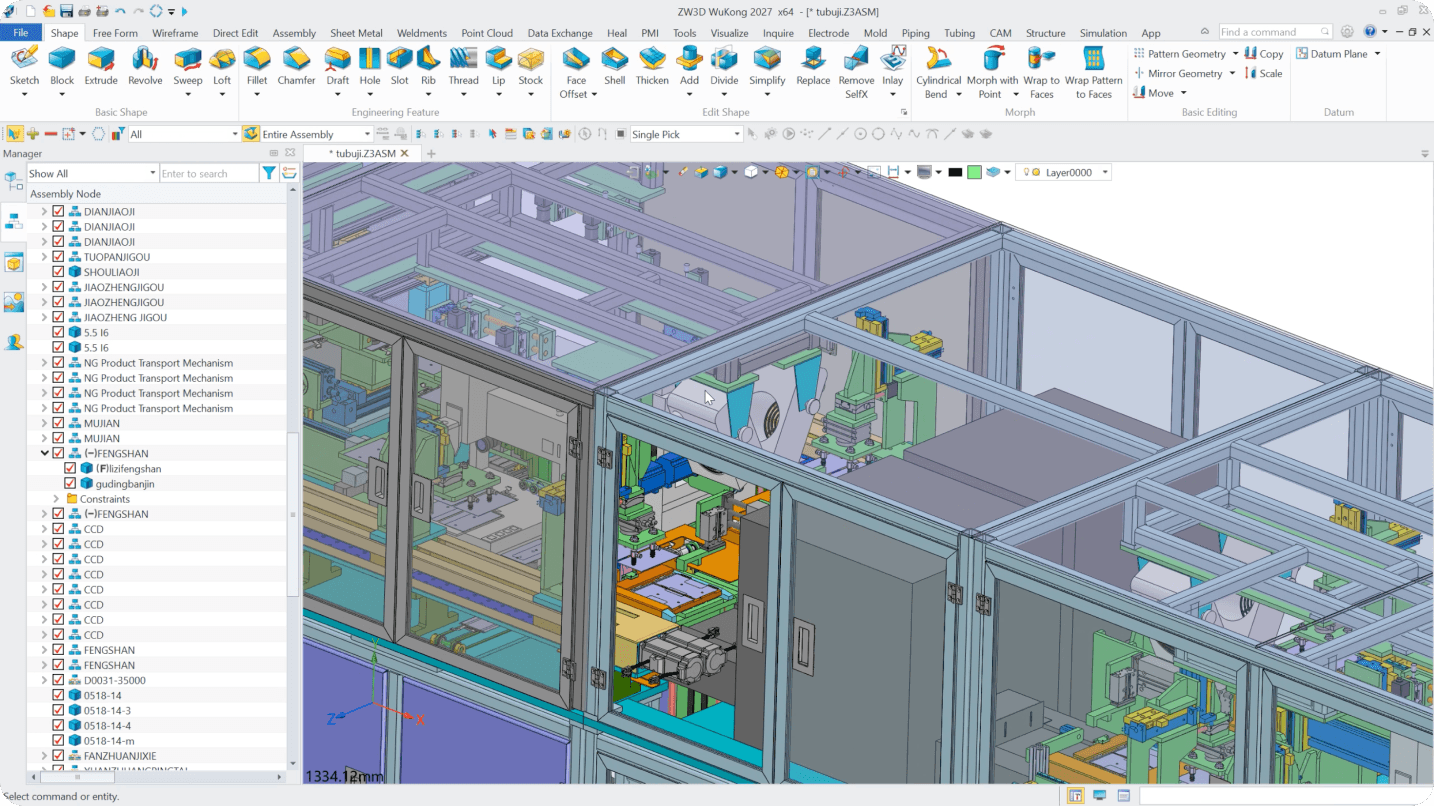Click the green color swatch
1434x806 pixels.
point(974,172)
